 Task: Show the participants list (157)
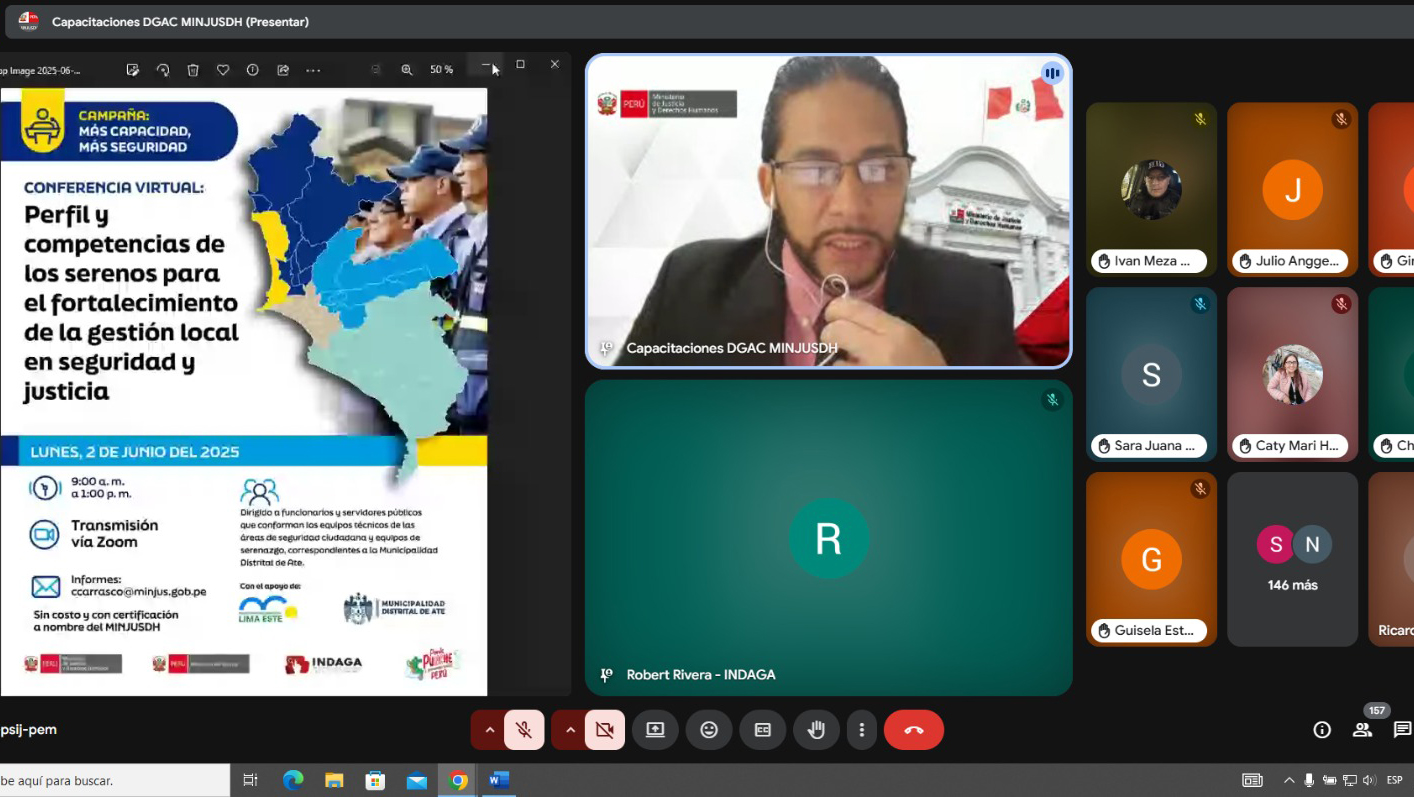(x=1364, y=728)
